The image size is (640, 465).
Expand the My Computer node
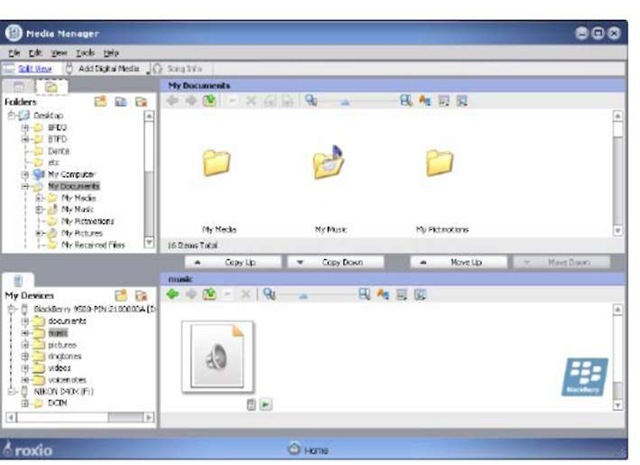click(x=25, y=174)
